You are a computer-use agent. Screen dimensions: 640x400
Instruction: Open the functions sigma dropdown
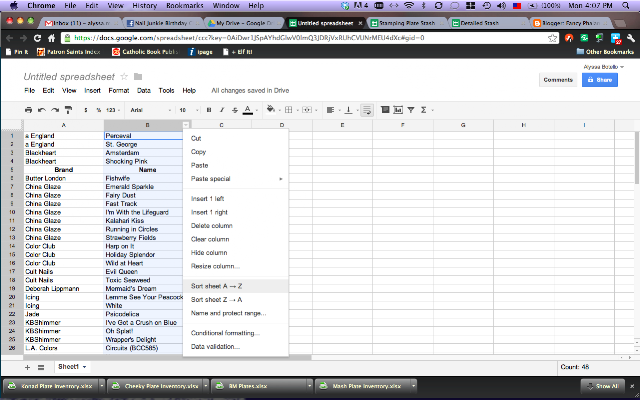click(427, 110)
